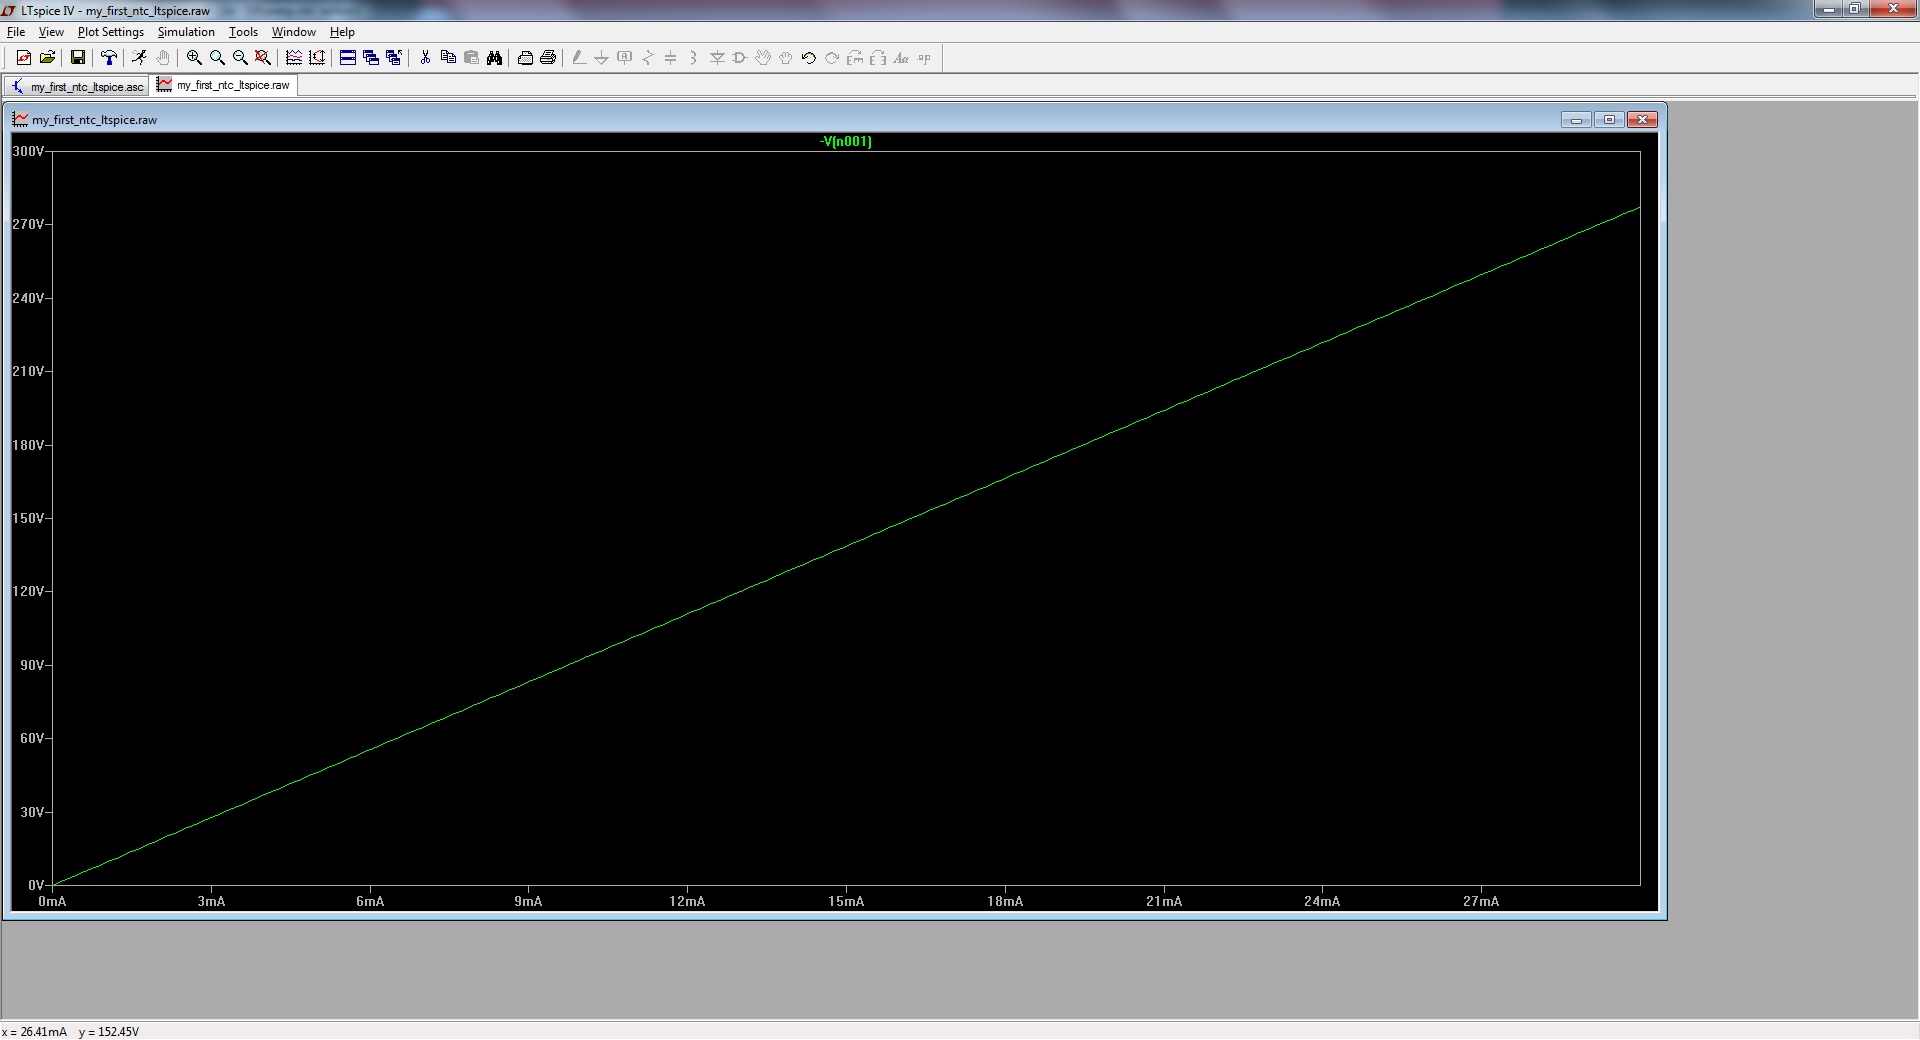Open the Control Panel hammer icon
This screenshot has width=1920, height=1040.
click(109, 58)
